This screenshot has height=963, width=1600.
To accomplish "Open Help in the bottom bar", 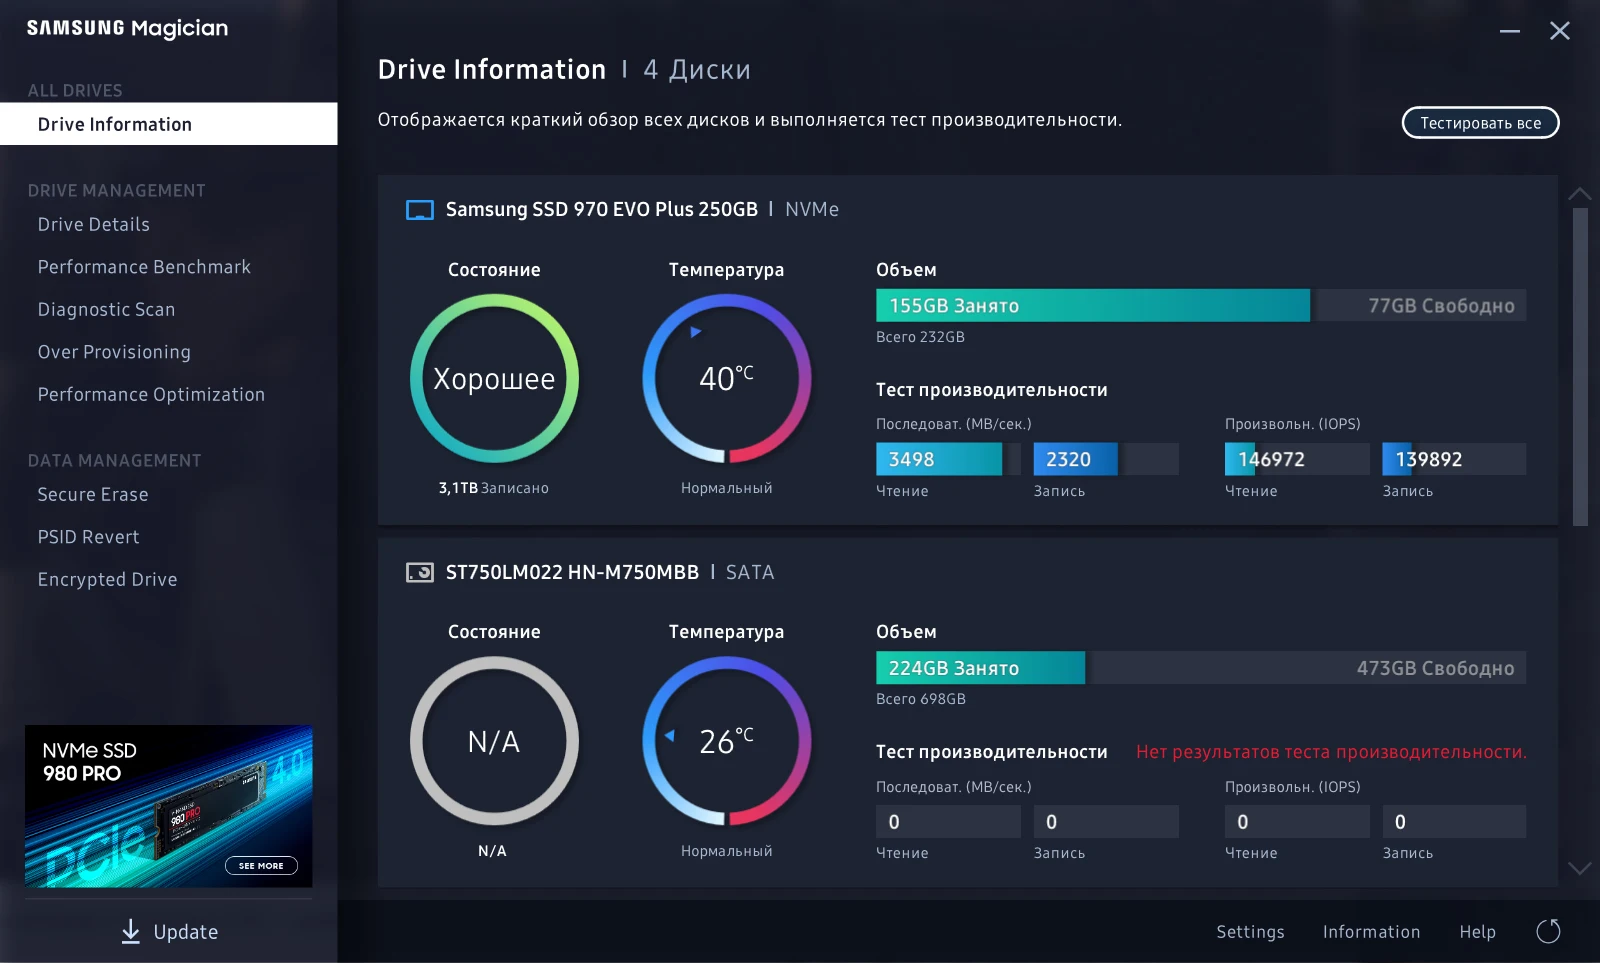I will (x=1477, y=932).
